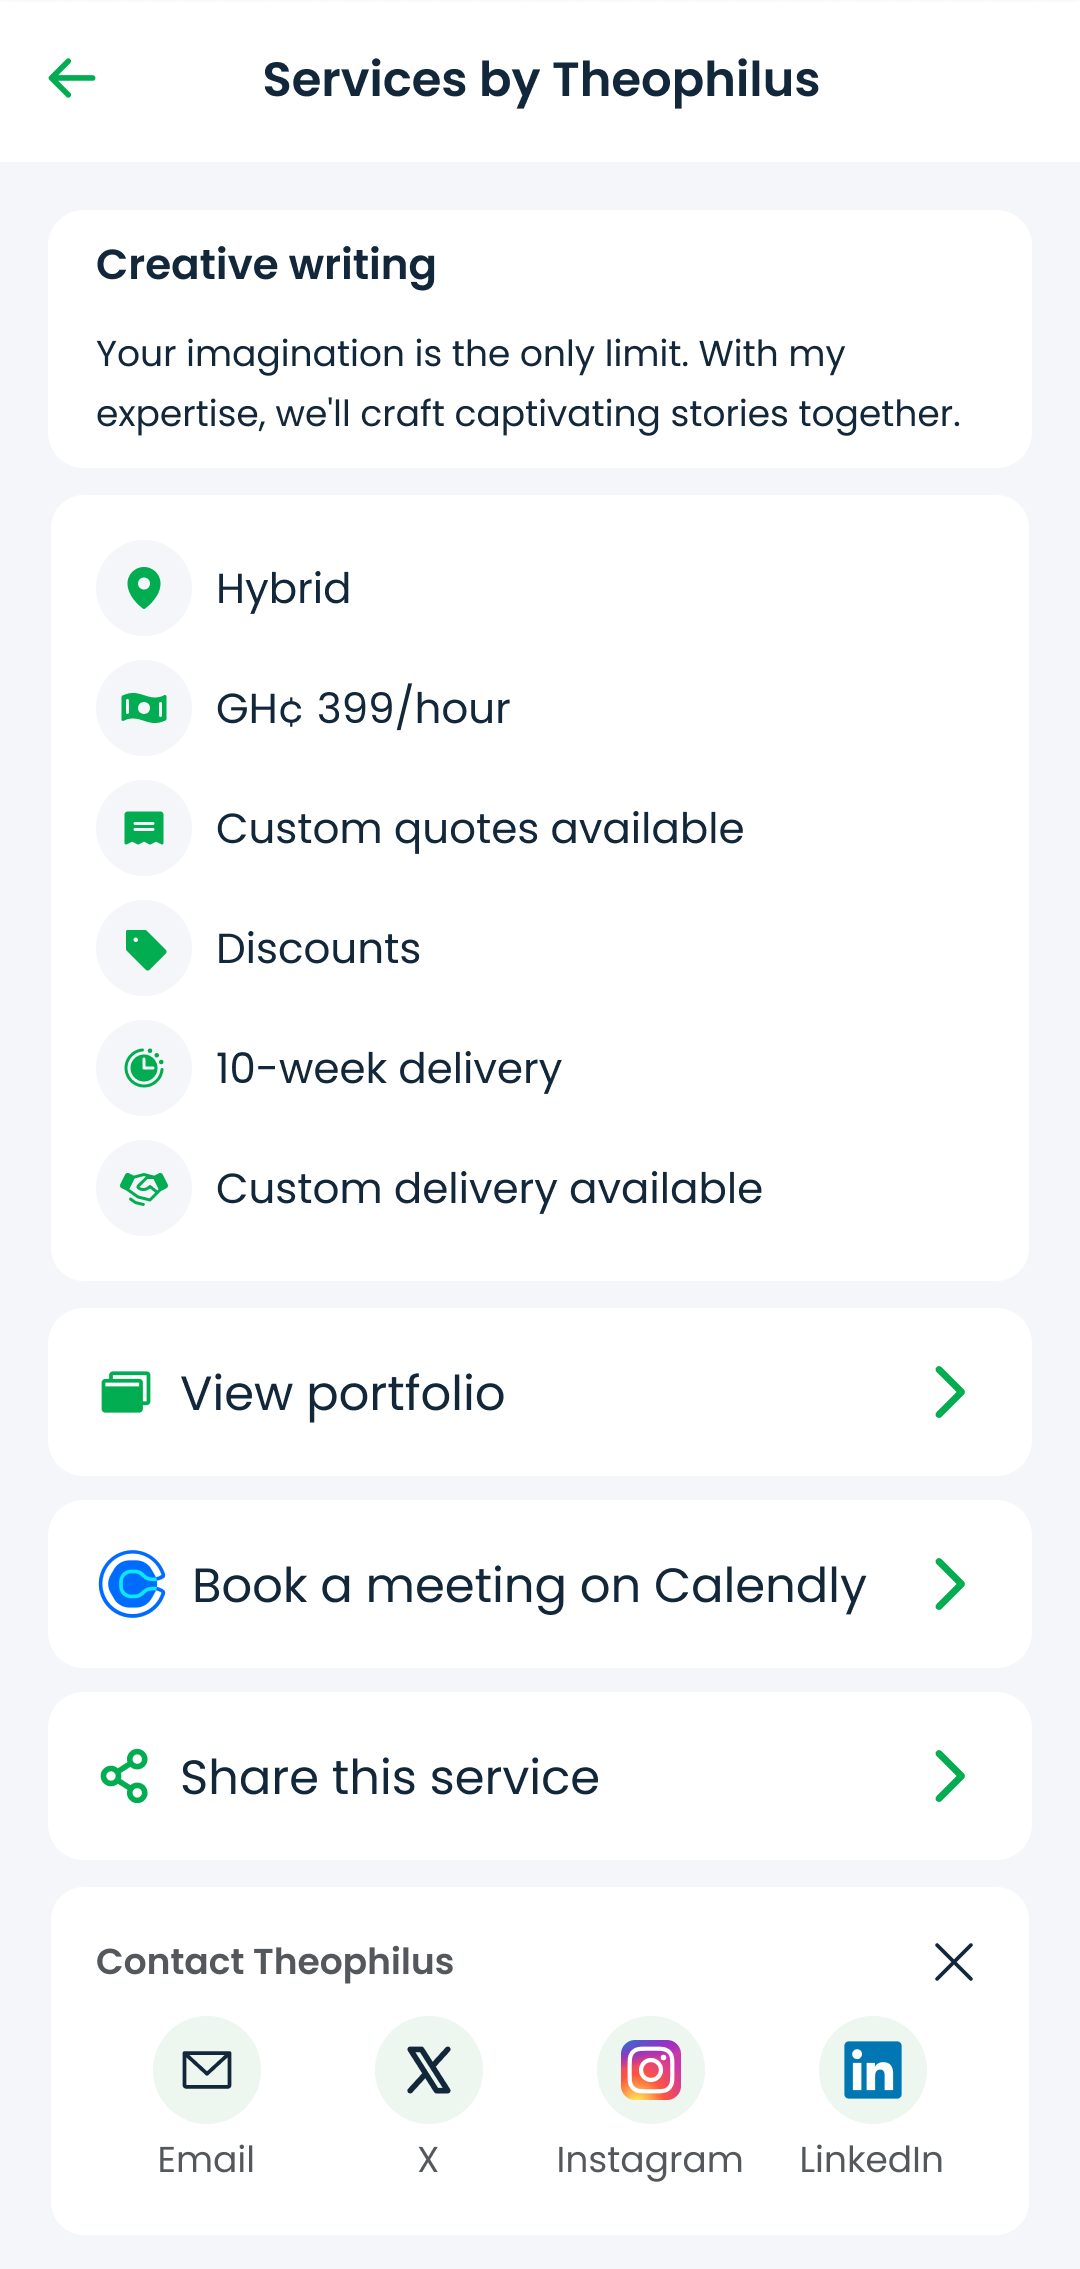Open Calendly booking via right chevron

click(950, 1584)
